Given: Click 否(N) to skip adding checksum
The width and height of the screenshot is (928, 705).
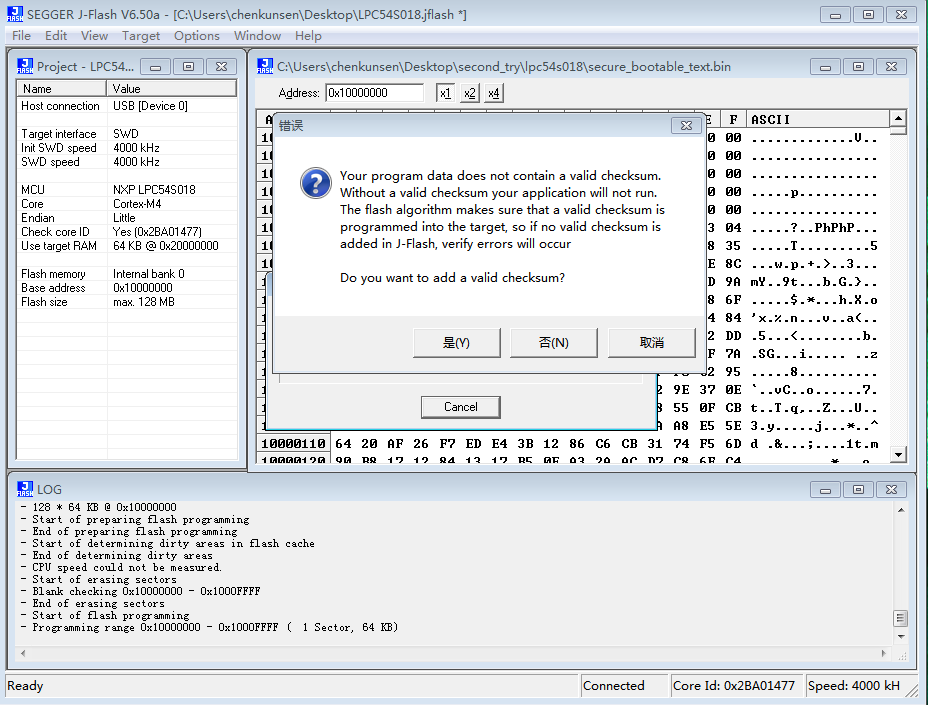Looking at the screenshot, I should 553,343.
